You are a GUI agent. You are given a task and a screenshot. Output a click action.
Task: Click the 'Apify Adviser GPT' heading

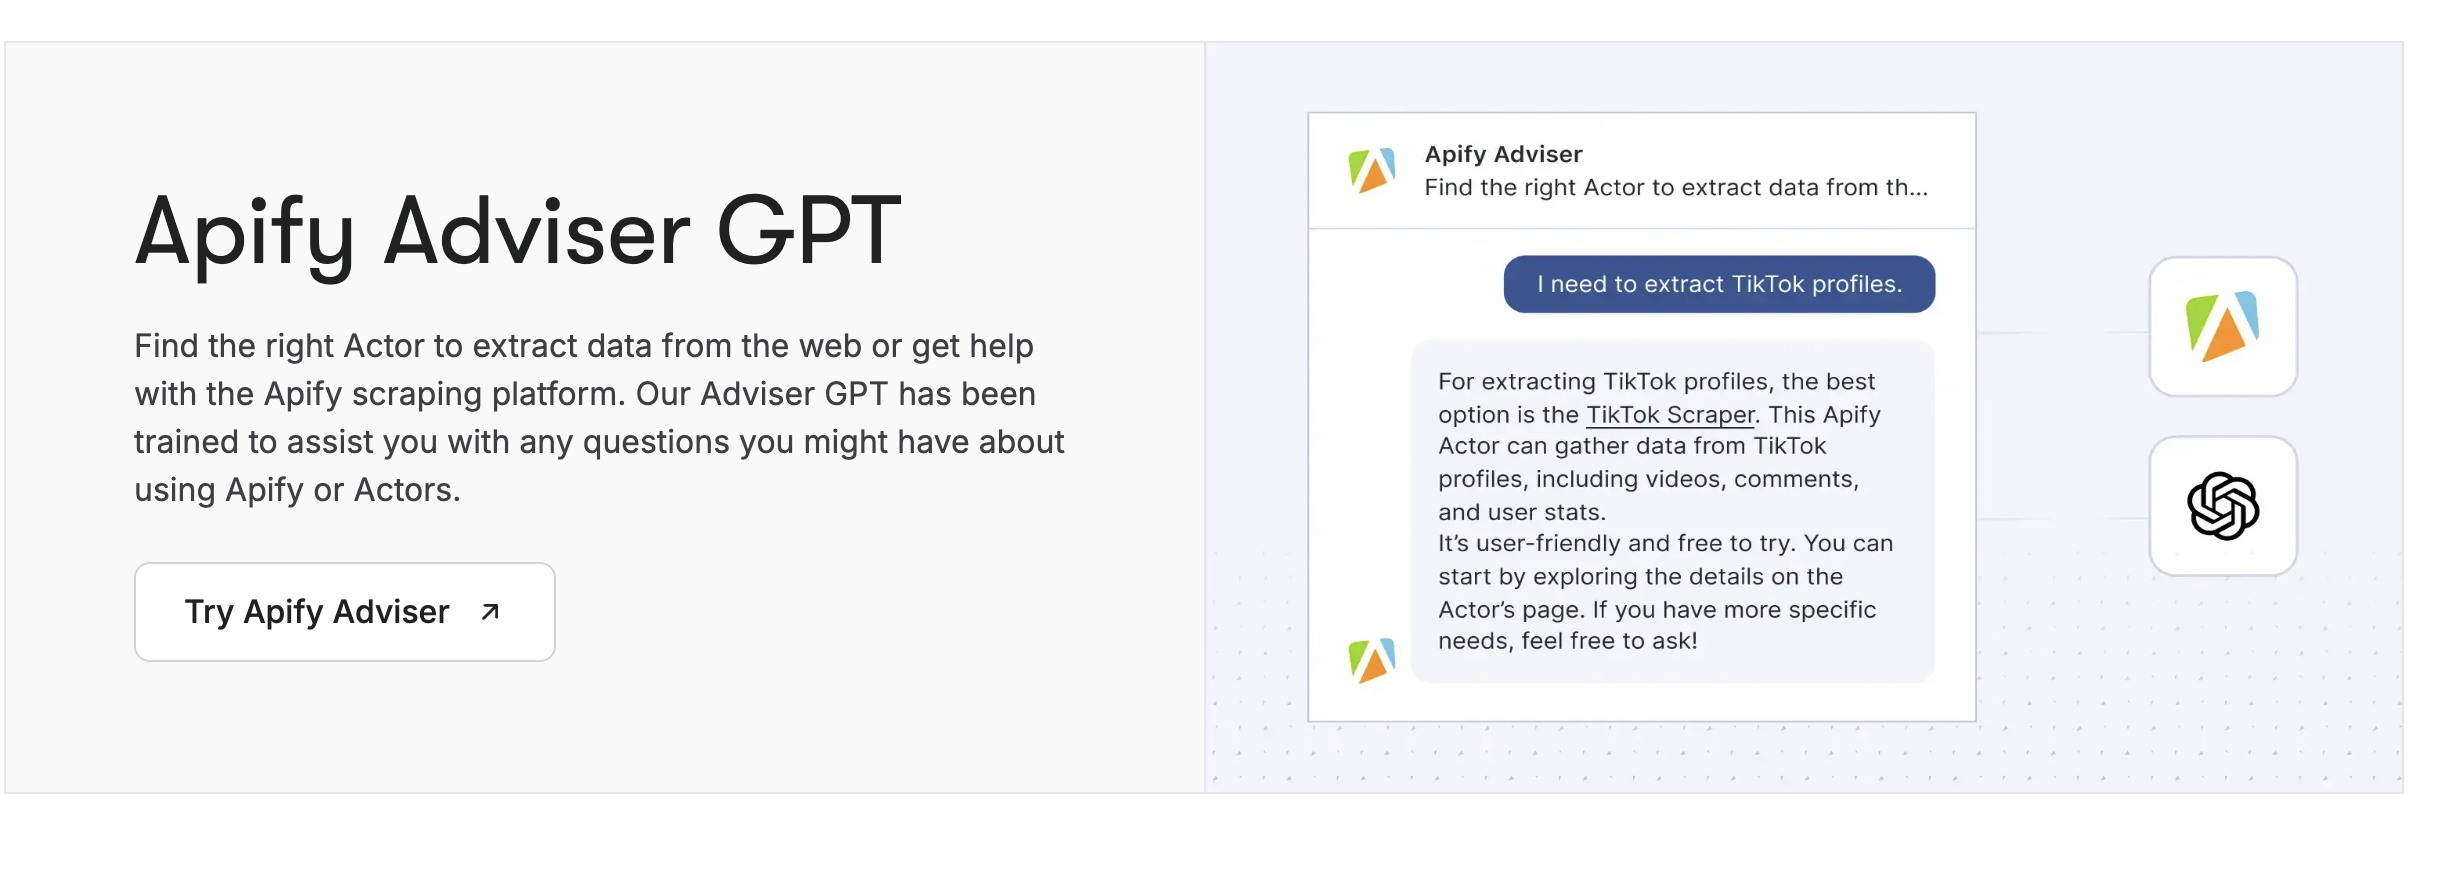coord(518,232)
